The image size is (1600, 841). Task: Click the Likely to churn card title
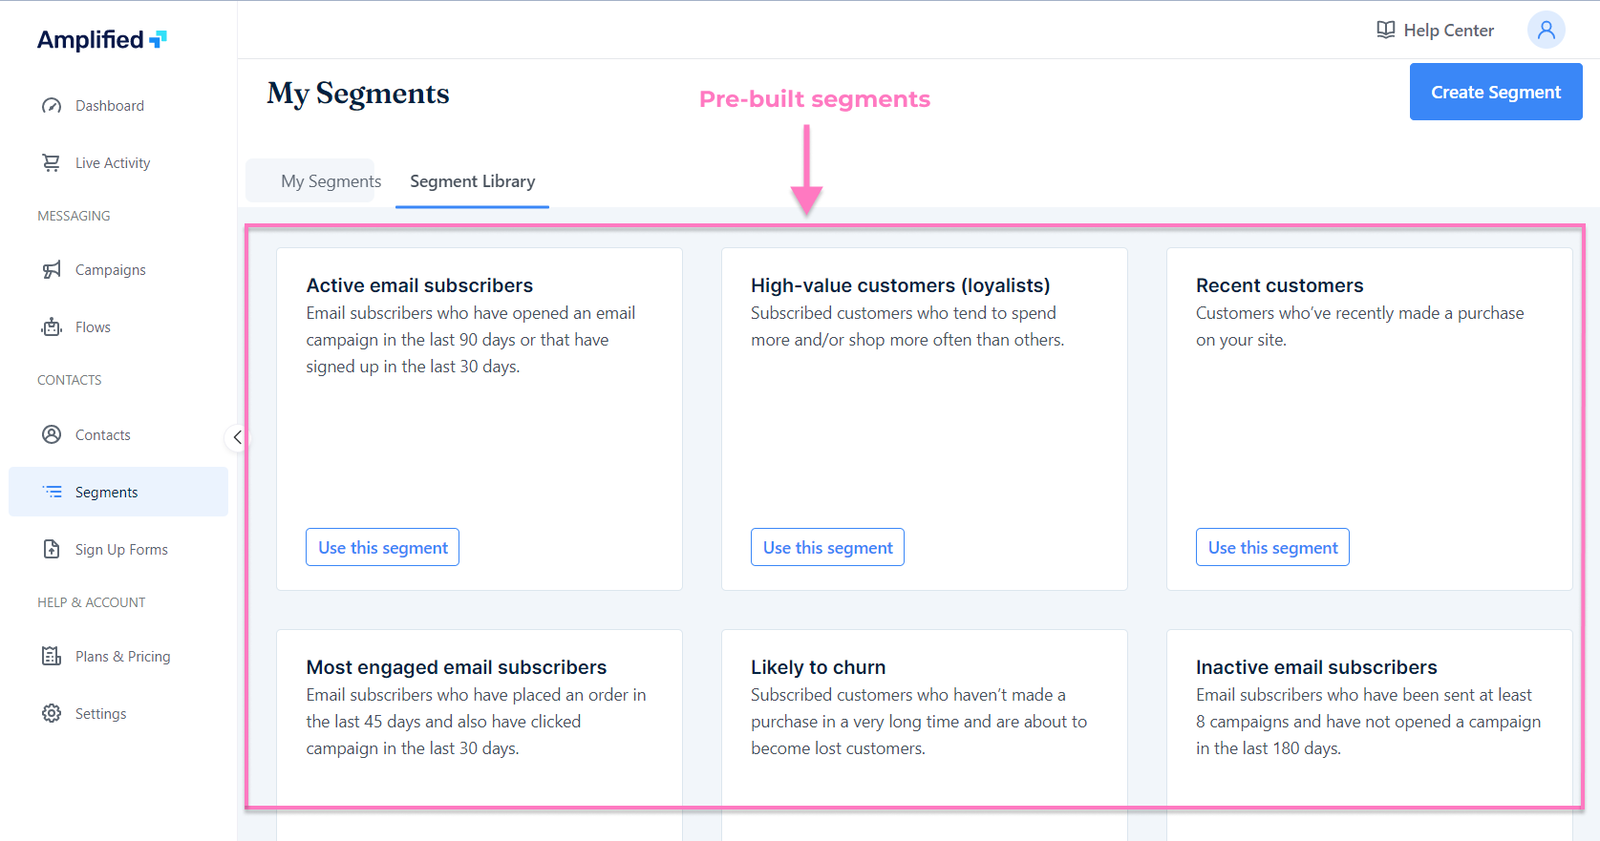tap(818, 667)
